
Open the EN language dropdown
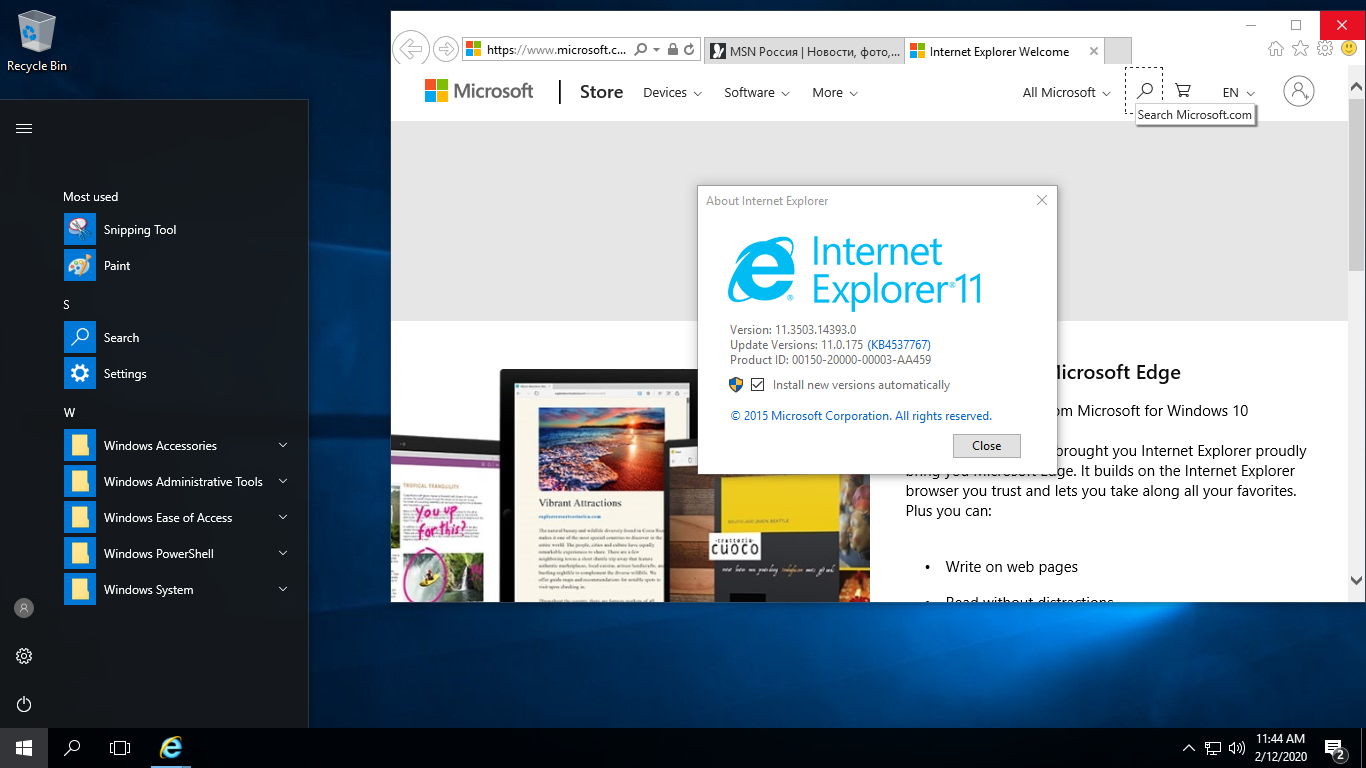1238,92
